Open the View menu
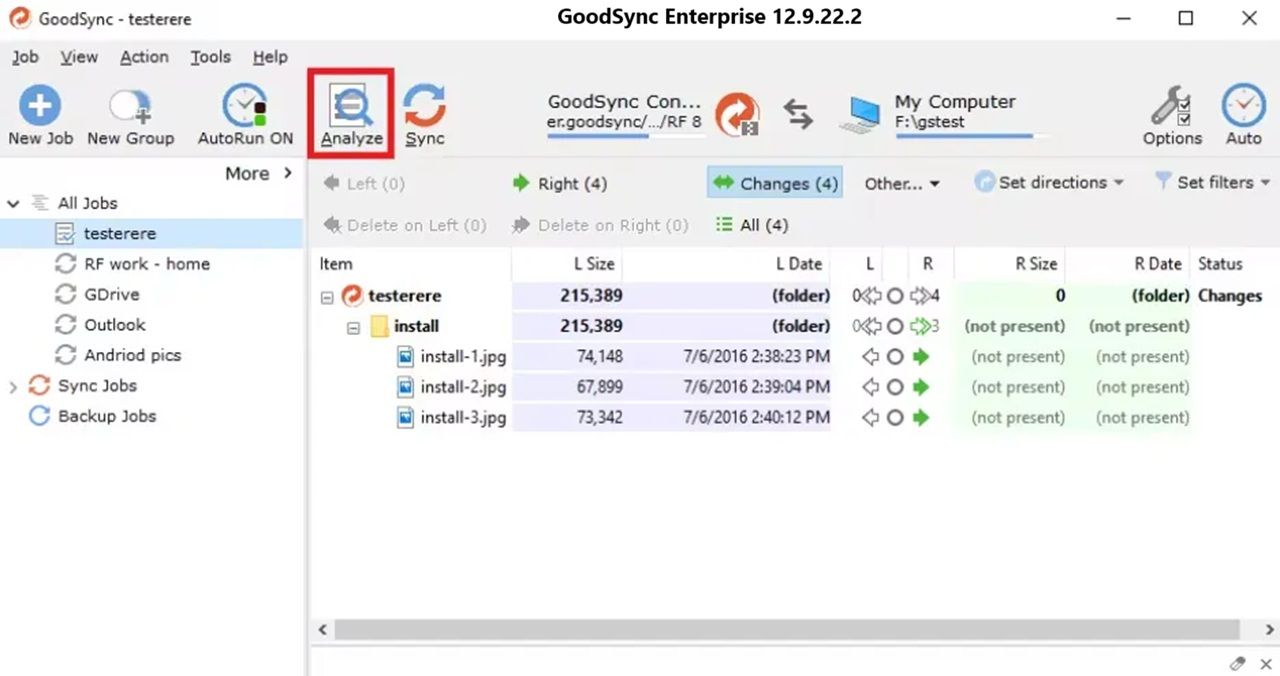 (79, 57)
